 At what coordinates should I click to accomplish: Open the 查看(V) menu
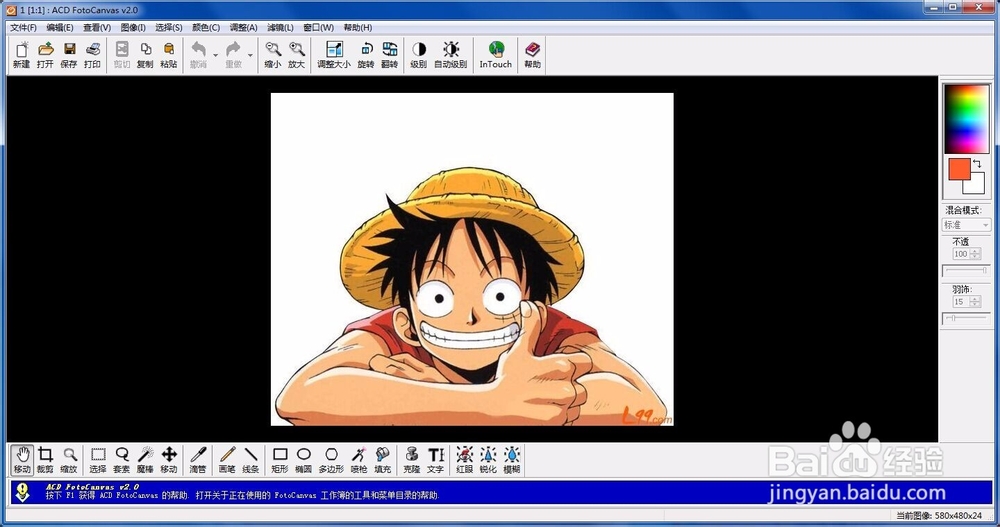pyautogui.click(x=97, y=27)
